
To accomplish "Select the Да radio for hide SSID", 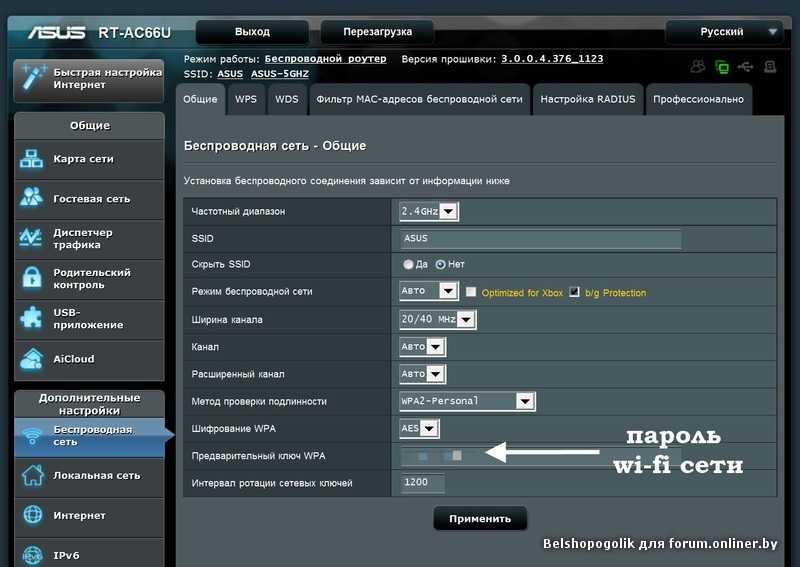I will [x=408, y=264].
